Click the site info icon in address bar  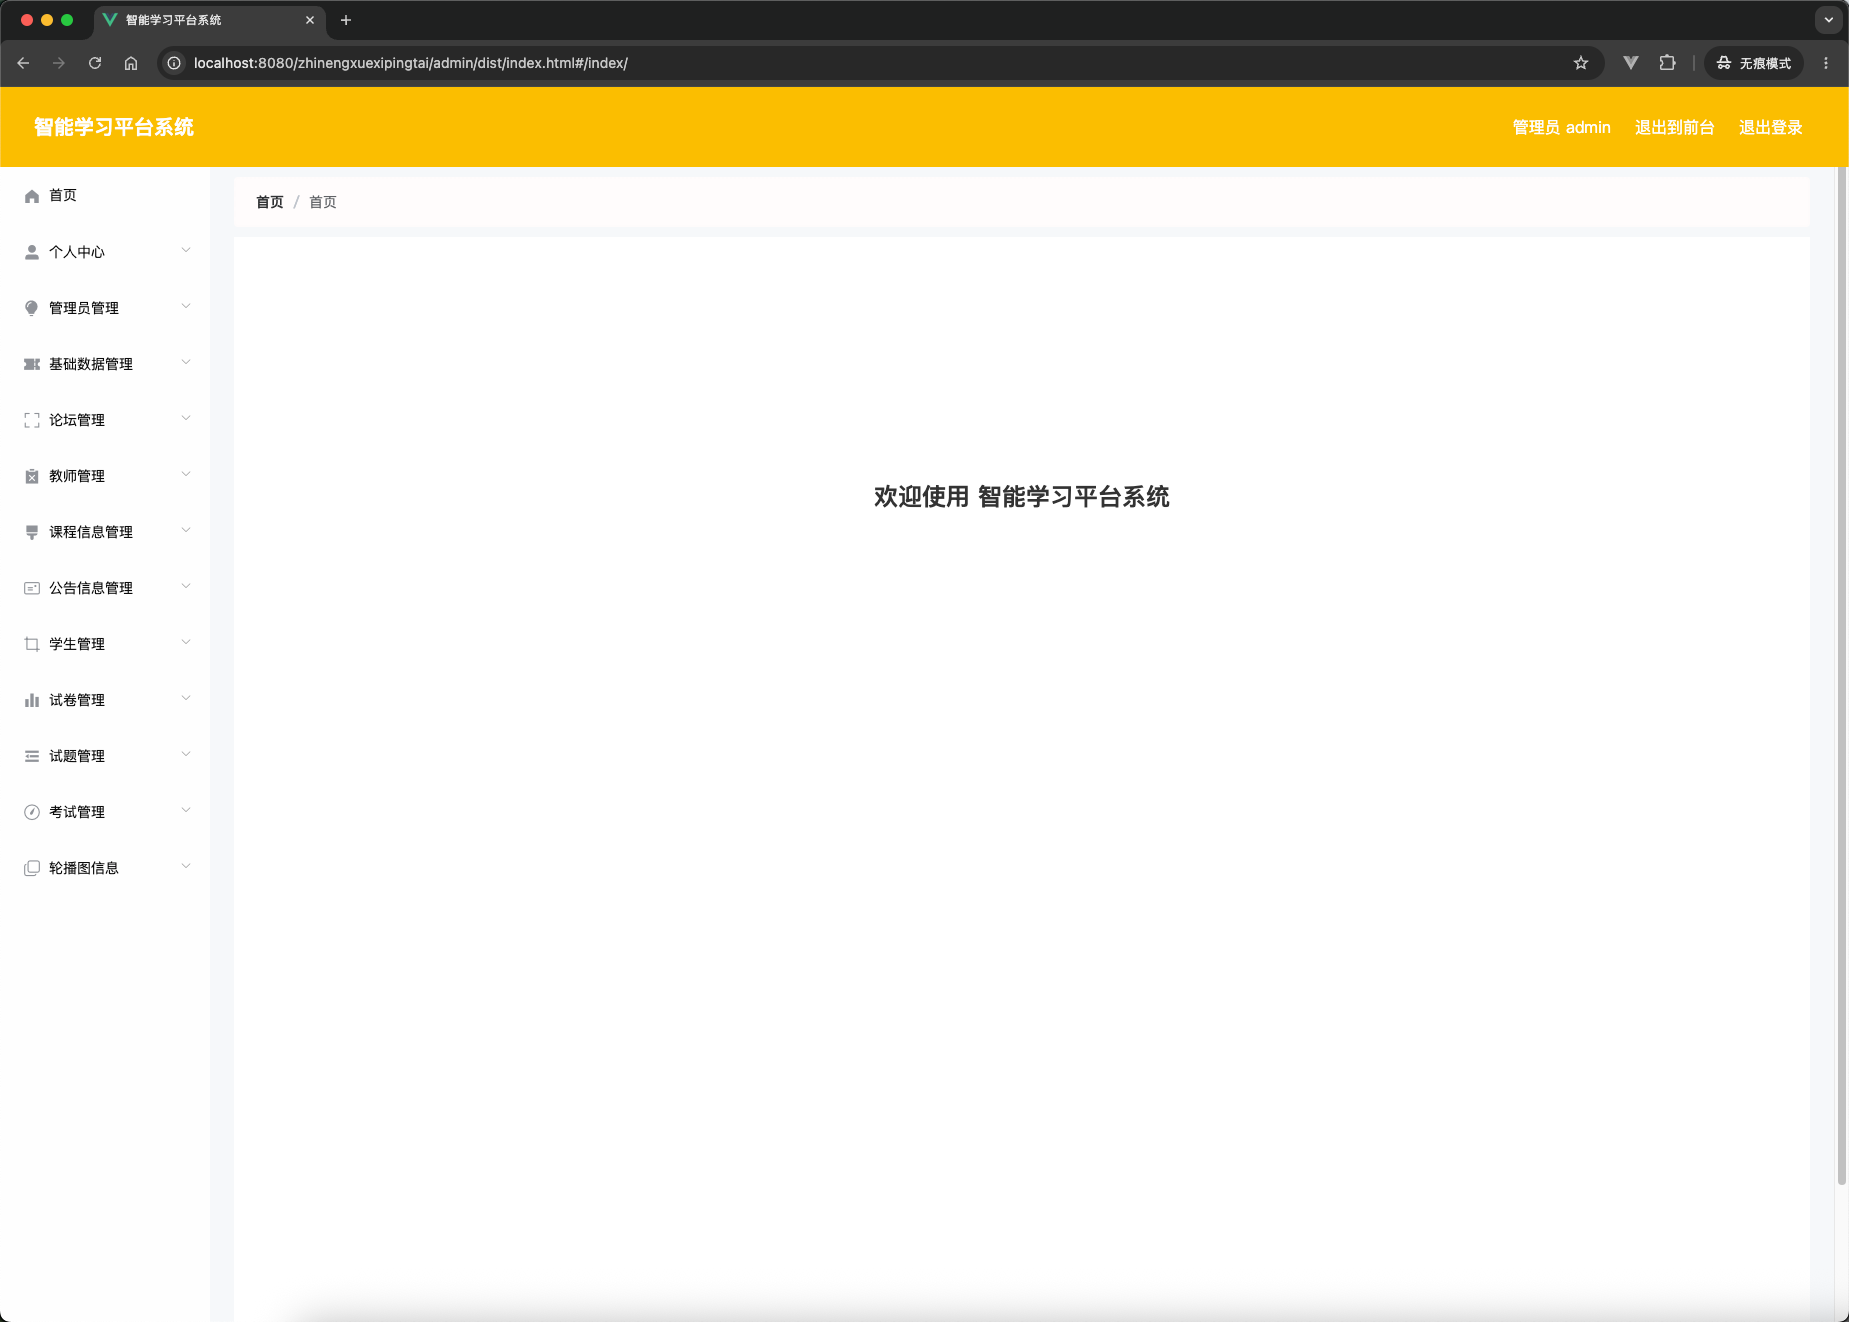click(174, 63)
